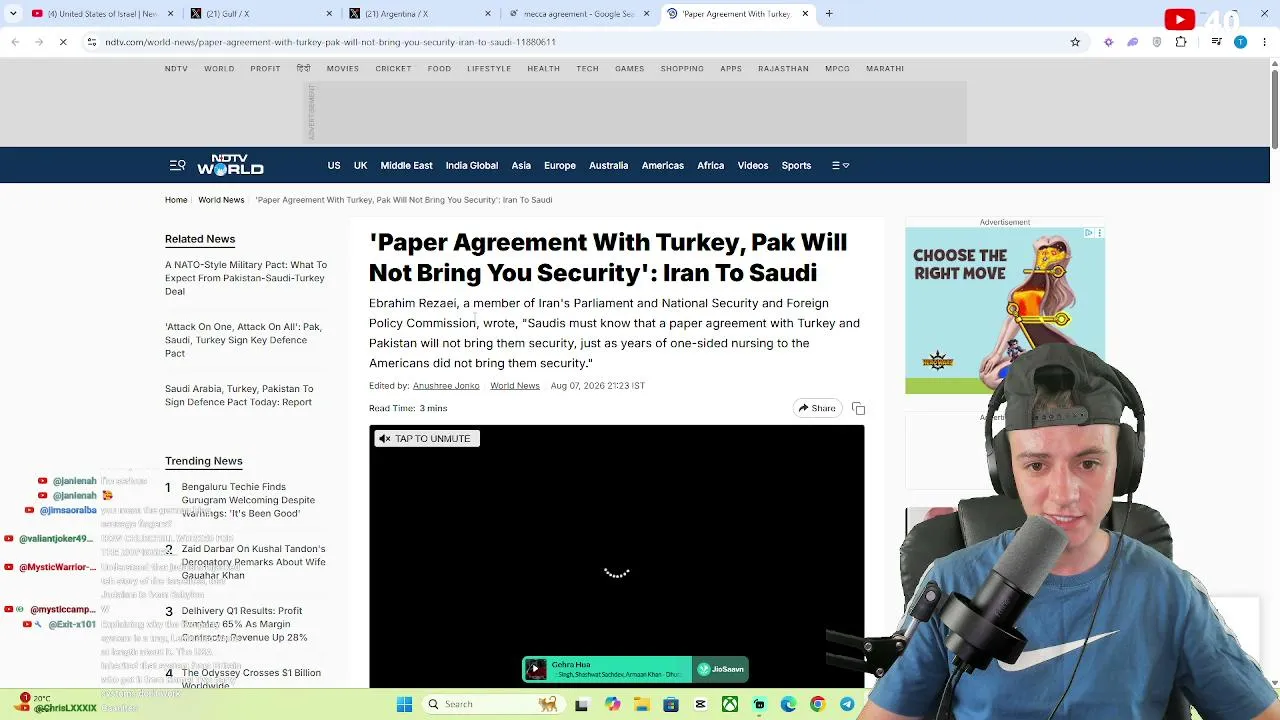Copy article link using the copy icon
This screenshot has width=1280, height=720.
pos(858,409)
